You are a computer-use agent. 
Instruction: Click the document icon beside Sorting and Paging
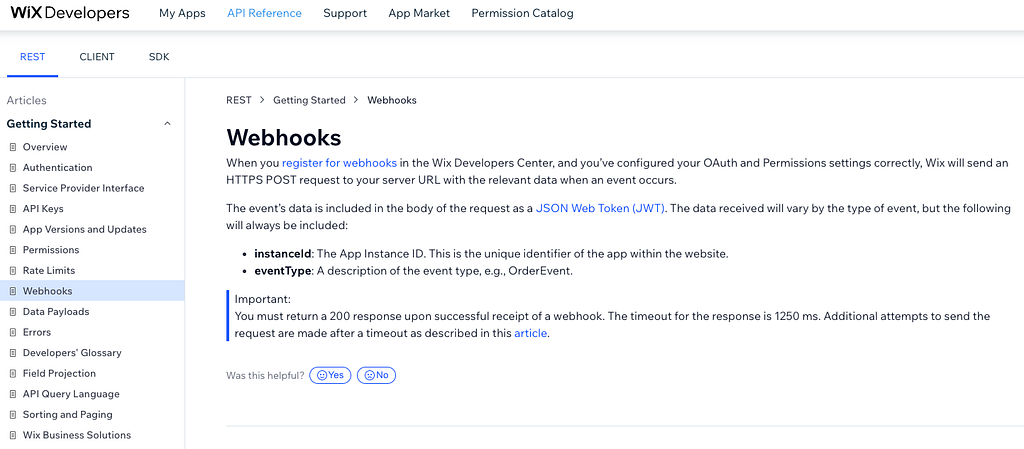(x=13, y=414)
